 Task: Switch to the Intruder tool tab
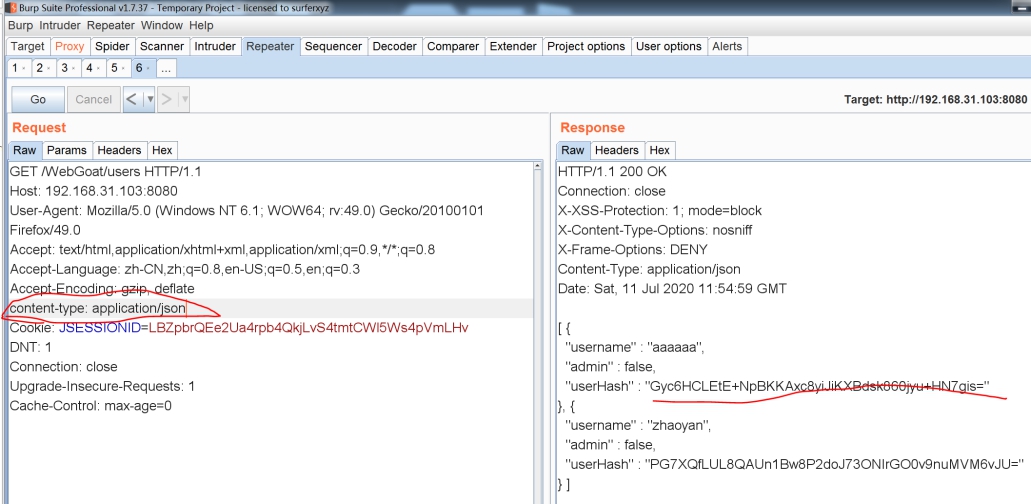point(215,47)
